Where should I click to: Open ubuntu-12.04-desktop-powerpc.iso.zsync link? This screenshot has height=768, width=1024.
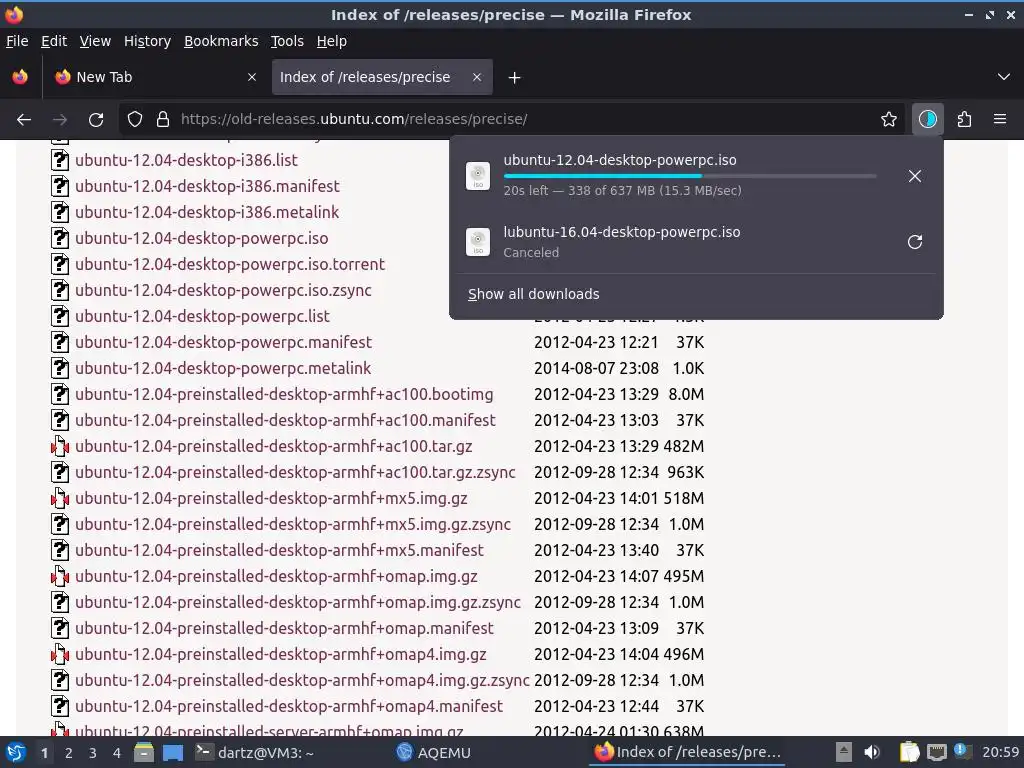coord(223,291)
